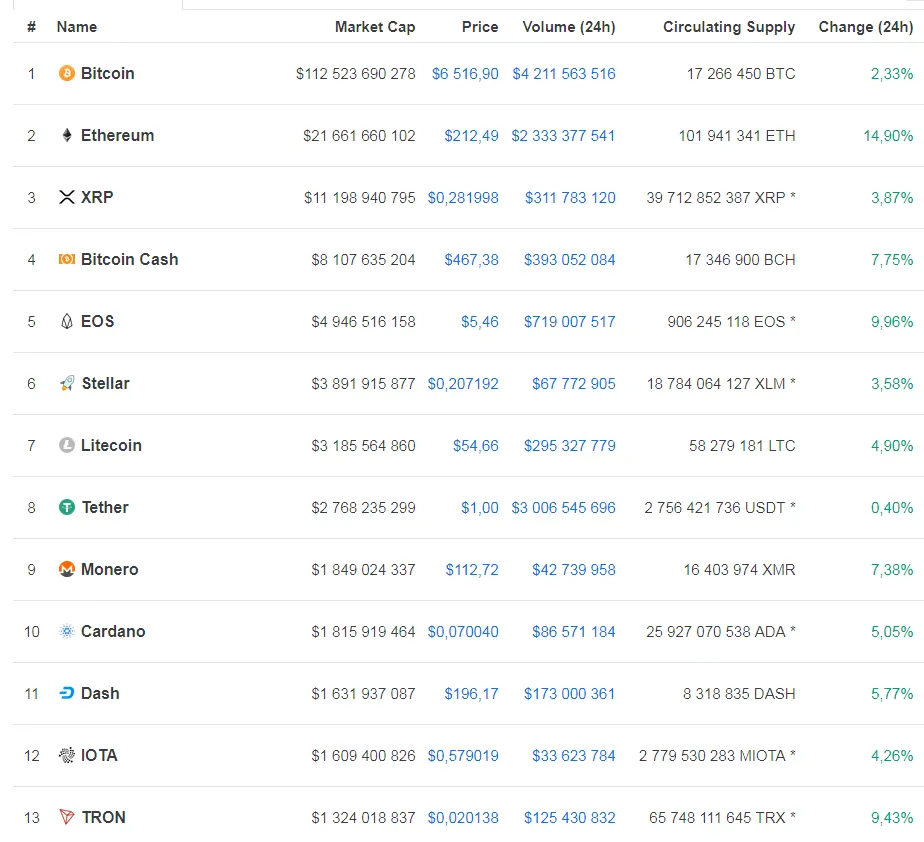The width and height of the screenshot is (924, 842).
Task: Click Bitcoin Cash price $467,38
Action: pyautogui.click(x=471, y=259)
